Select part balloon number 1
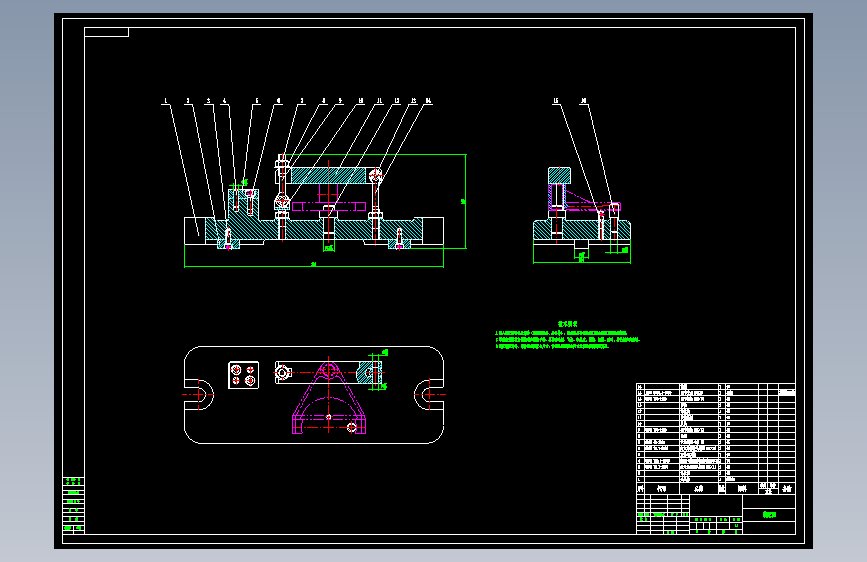 [x=165, y=101]
